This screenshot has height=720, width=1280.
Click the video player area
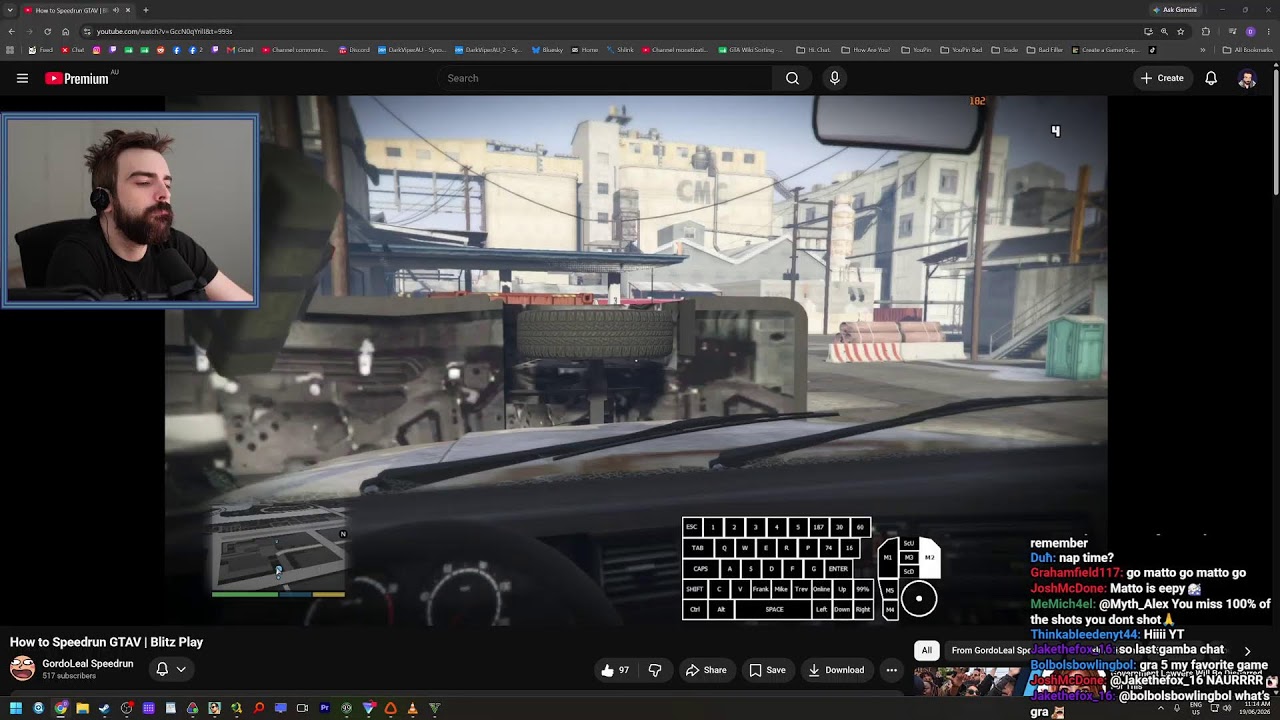(636, 360)
